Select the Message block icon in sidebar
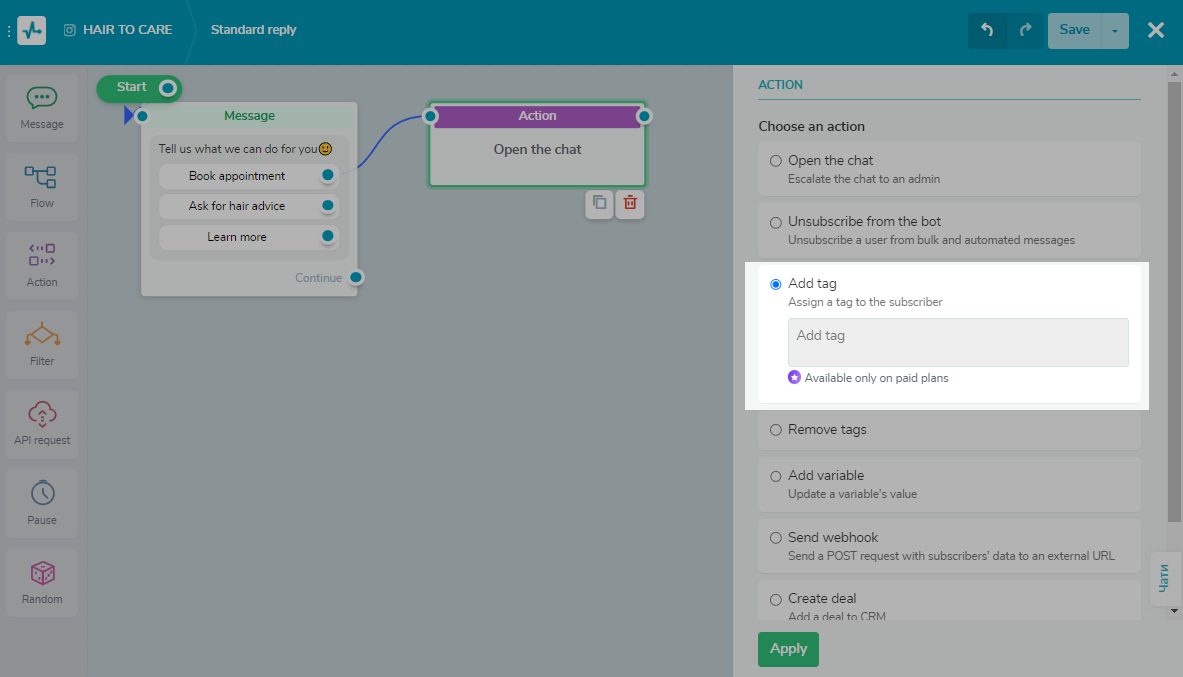This screenshot has height=677, width=1183. click(42, 107)
